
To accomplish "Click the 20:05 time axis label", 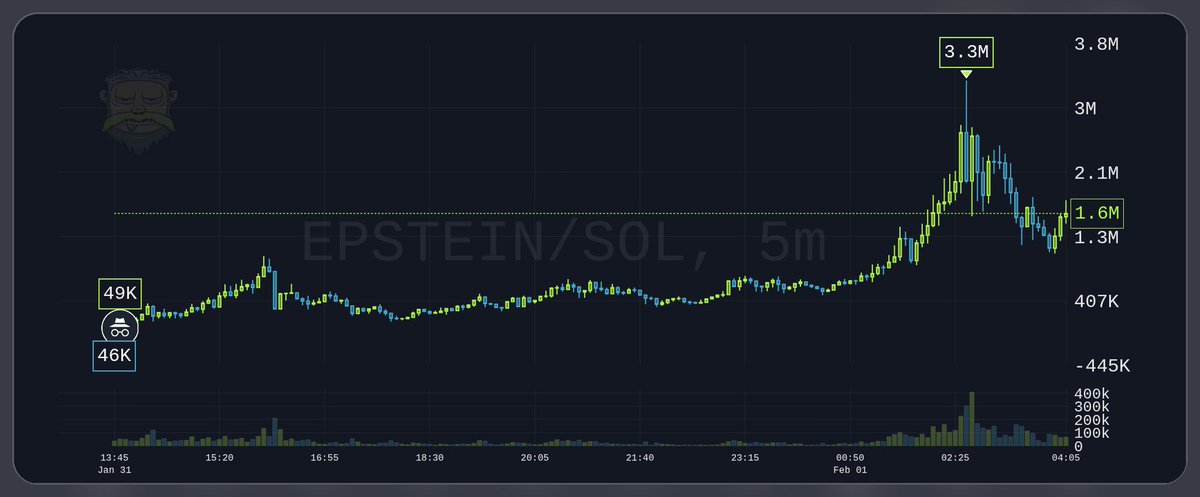I will (x=534, y=457).
